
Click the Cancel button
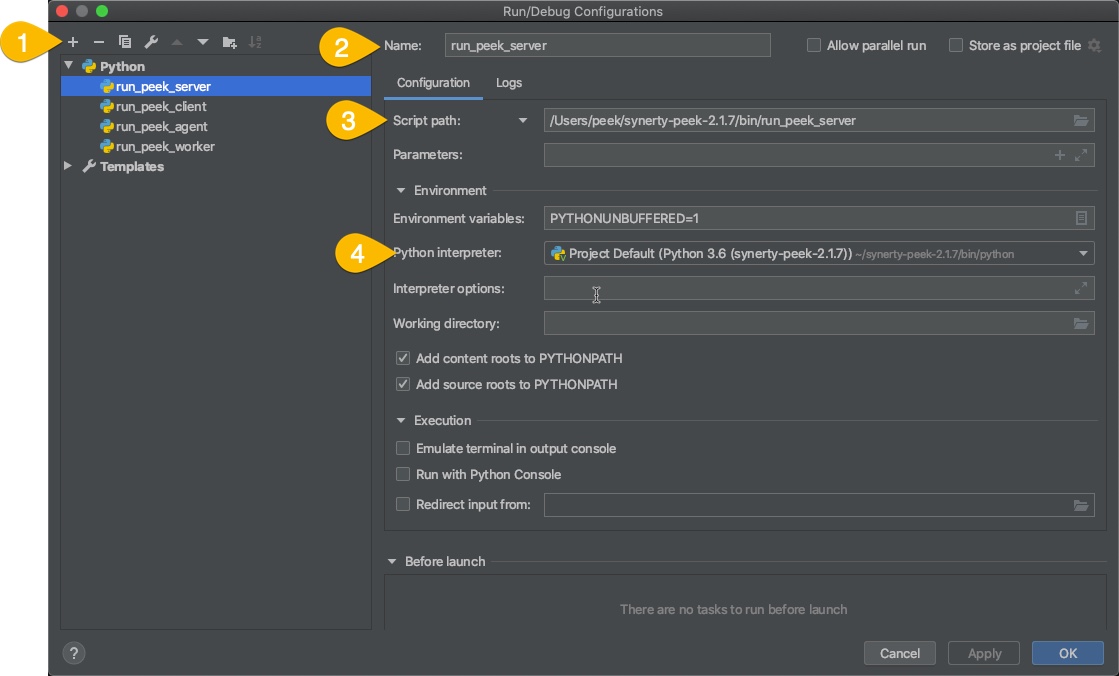tap(900, 653)
